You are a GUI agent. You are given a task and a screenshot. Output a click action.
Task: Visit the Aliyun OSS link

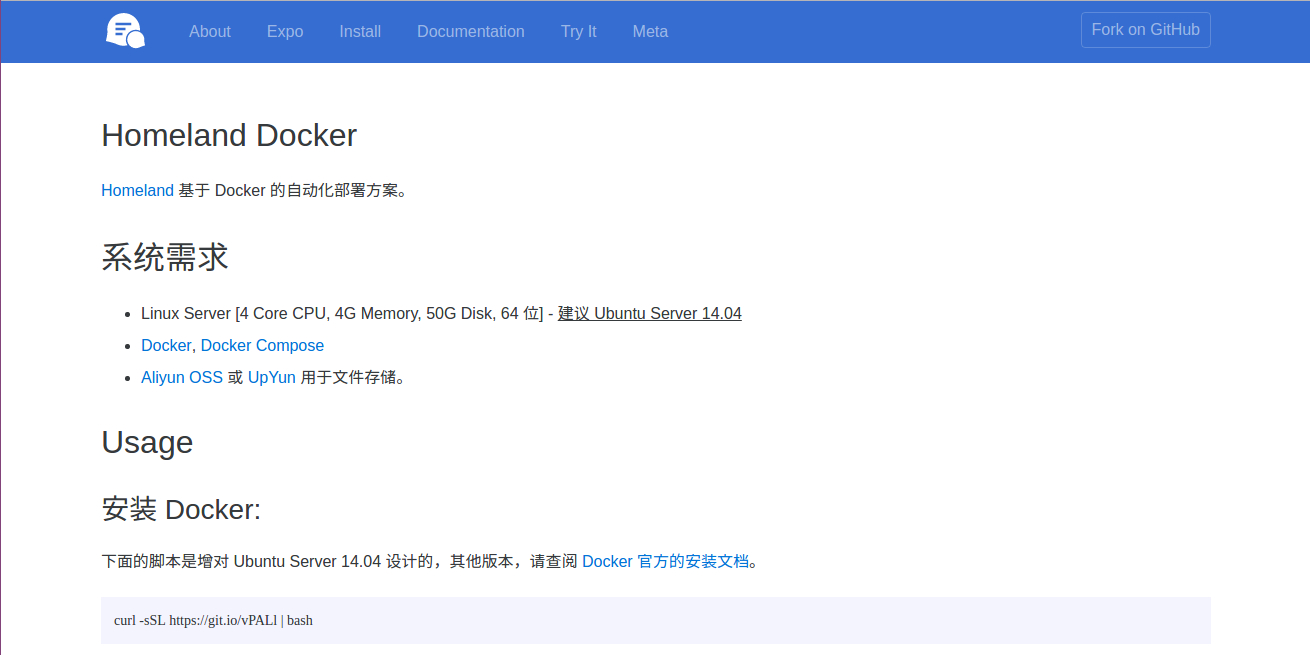coord(182,377)
